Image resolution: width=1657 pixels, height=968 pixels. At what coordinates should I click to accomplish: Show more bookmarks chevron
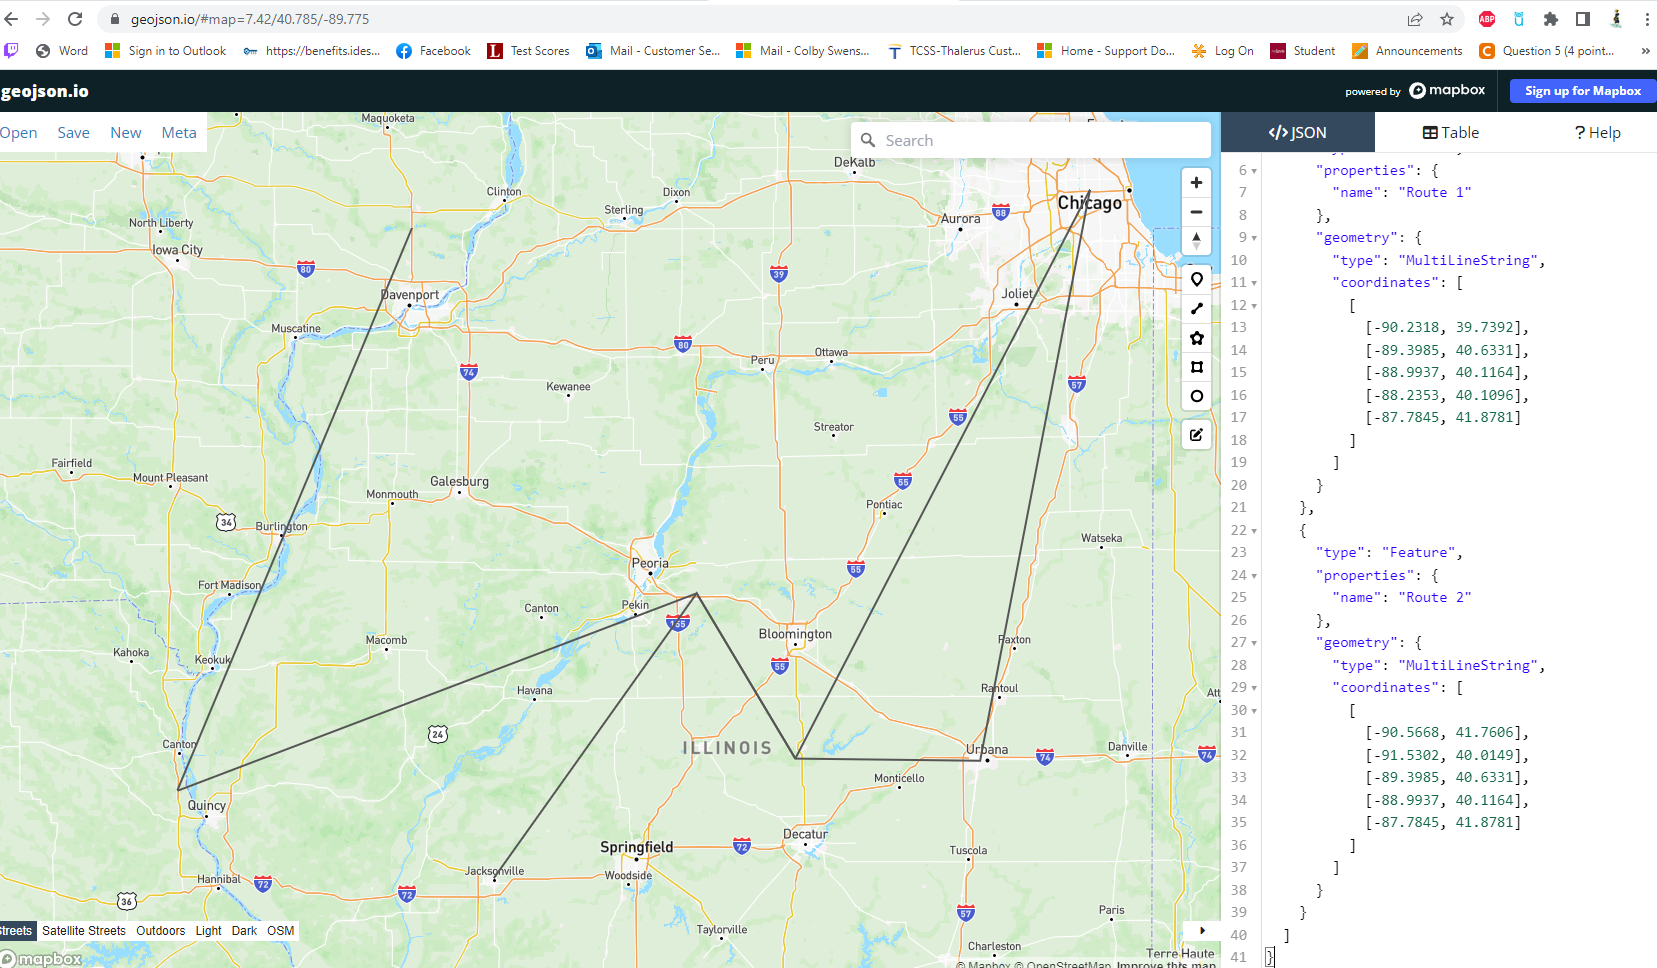[x=1645, y=51]
